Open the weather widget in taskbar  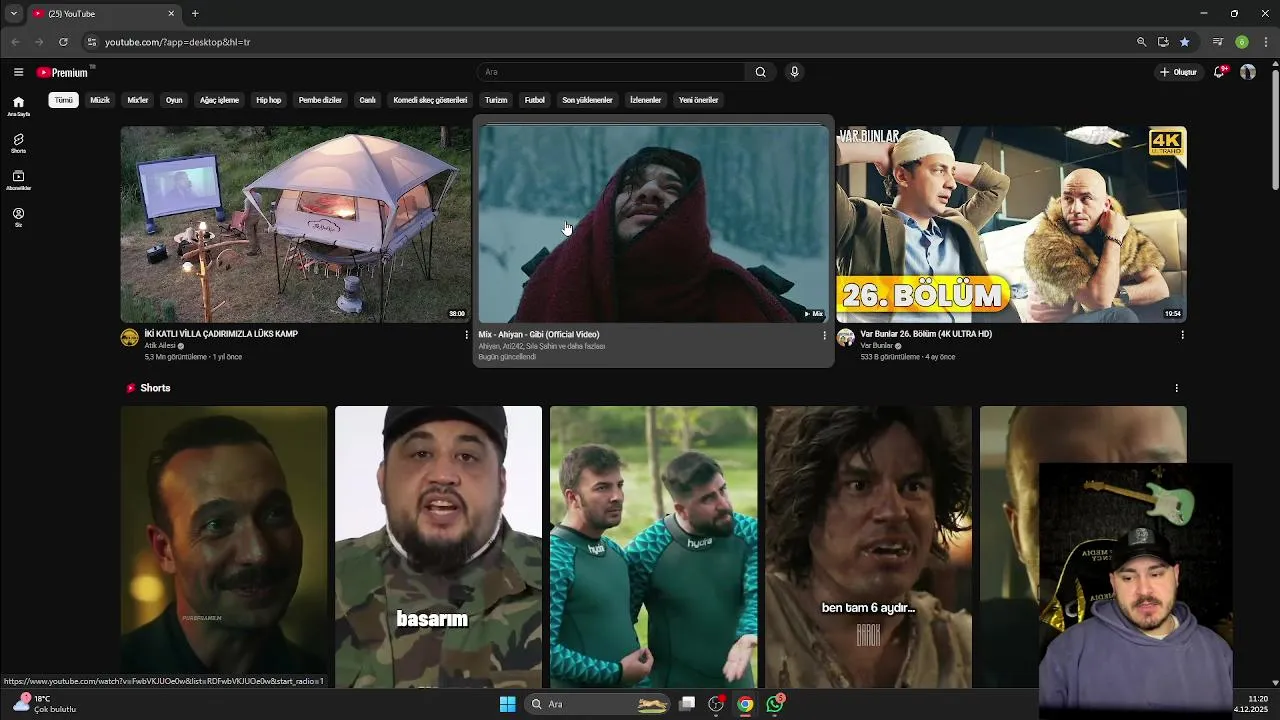coord(45,704)
